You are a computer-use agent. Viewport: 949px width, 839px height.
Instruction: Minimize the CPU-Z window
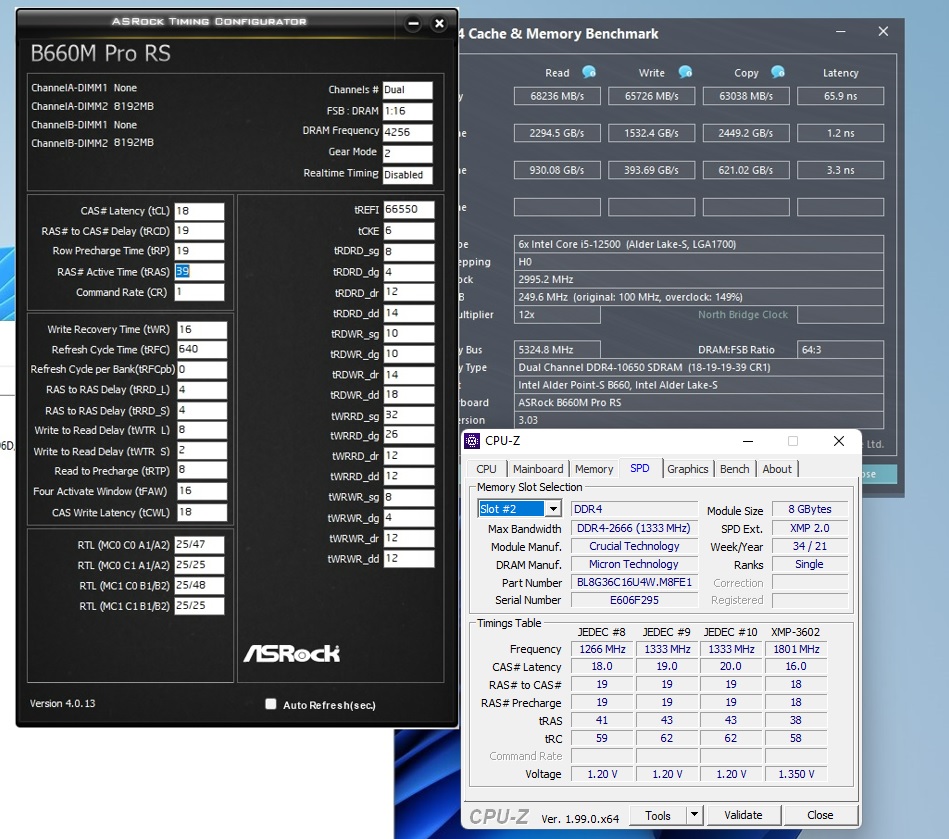[x=748, y=441]
